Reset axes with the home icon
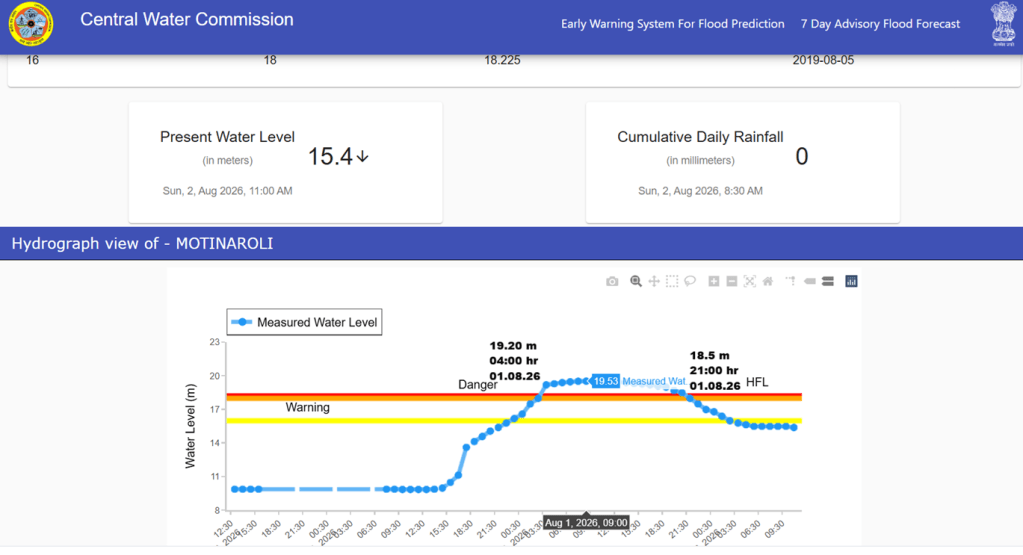1023x555 pixels. (x=768, y=281)
